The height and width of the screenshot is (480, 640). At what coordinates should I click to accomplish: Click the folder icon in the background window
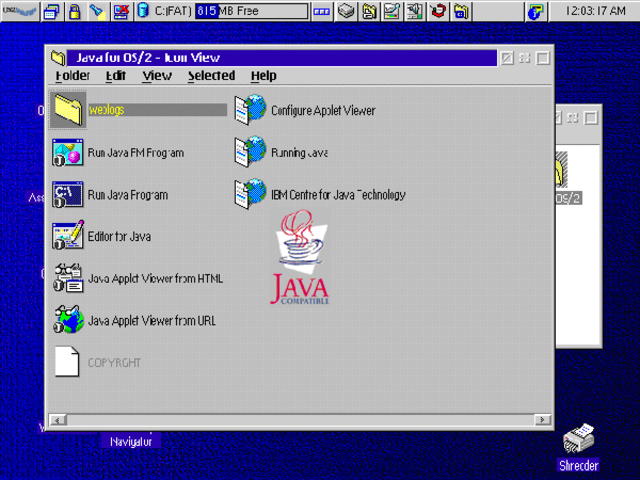click(562, 169)
